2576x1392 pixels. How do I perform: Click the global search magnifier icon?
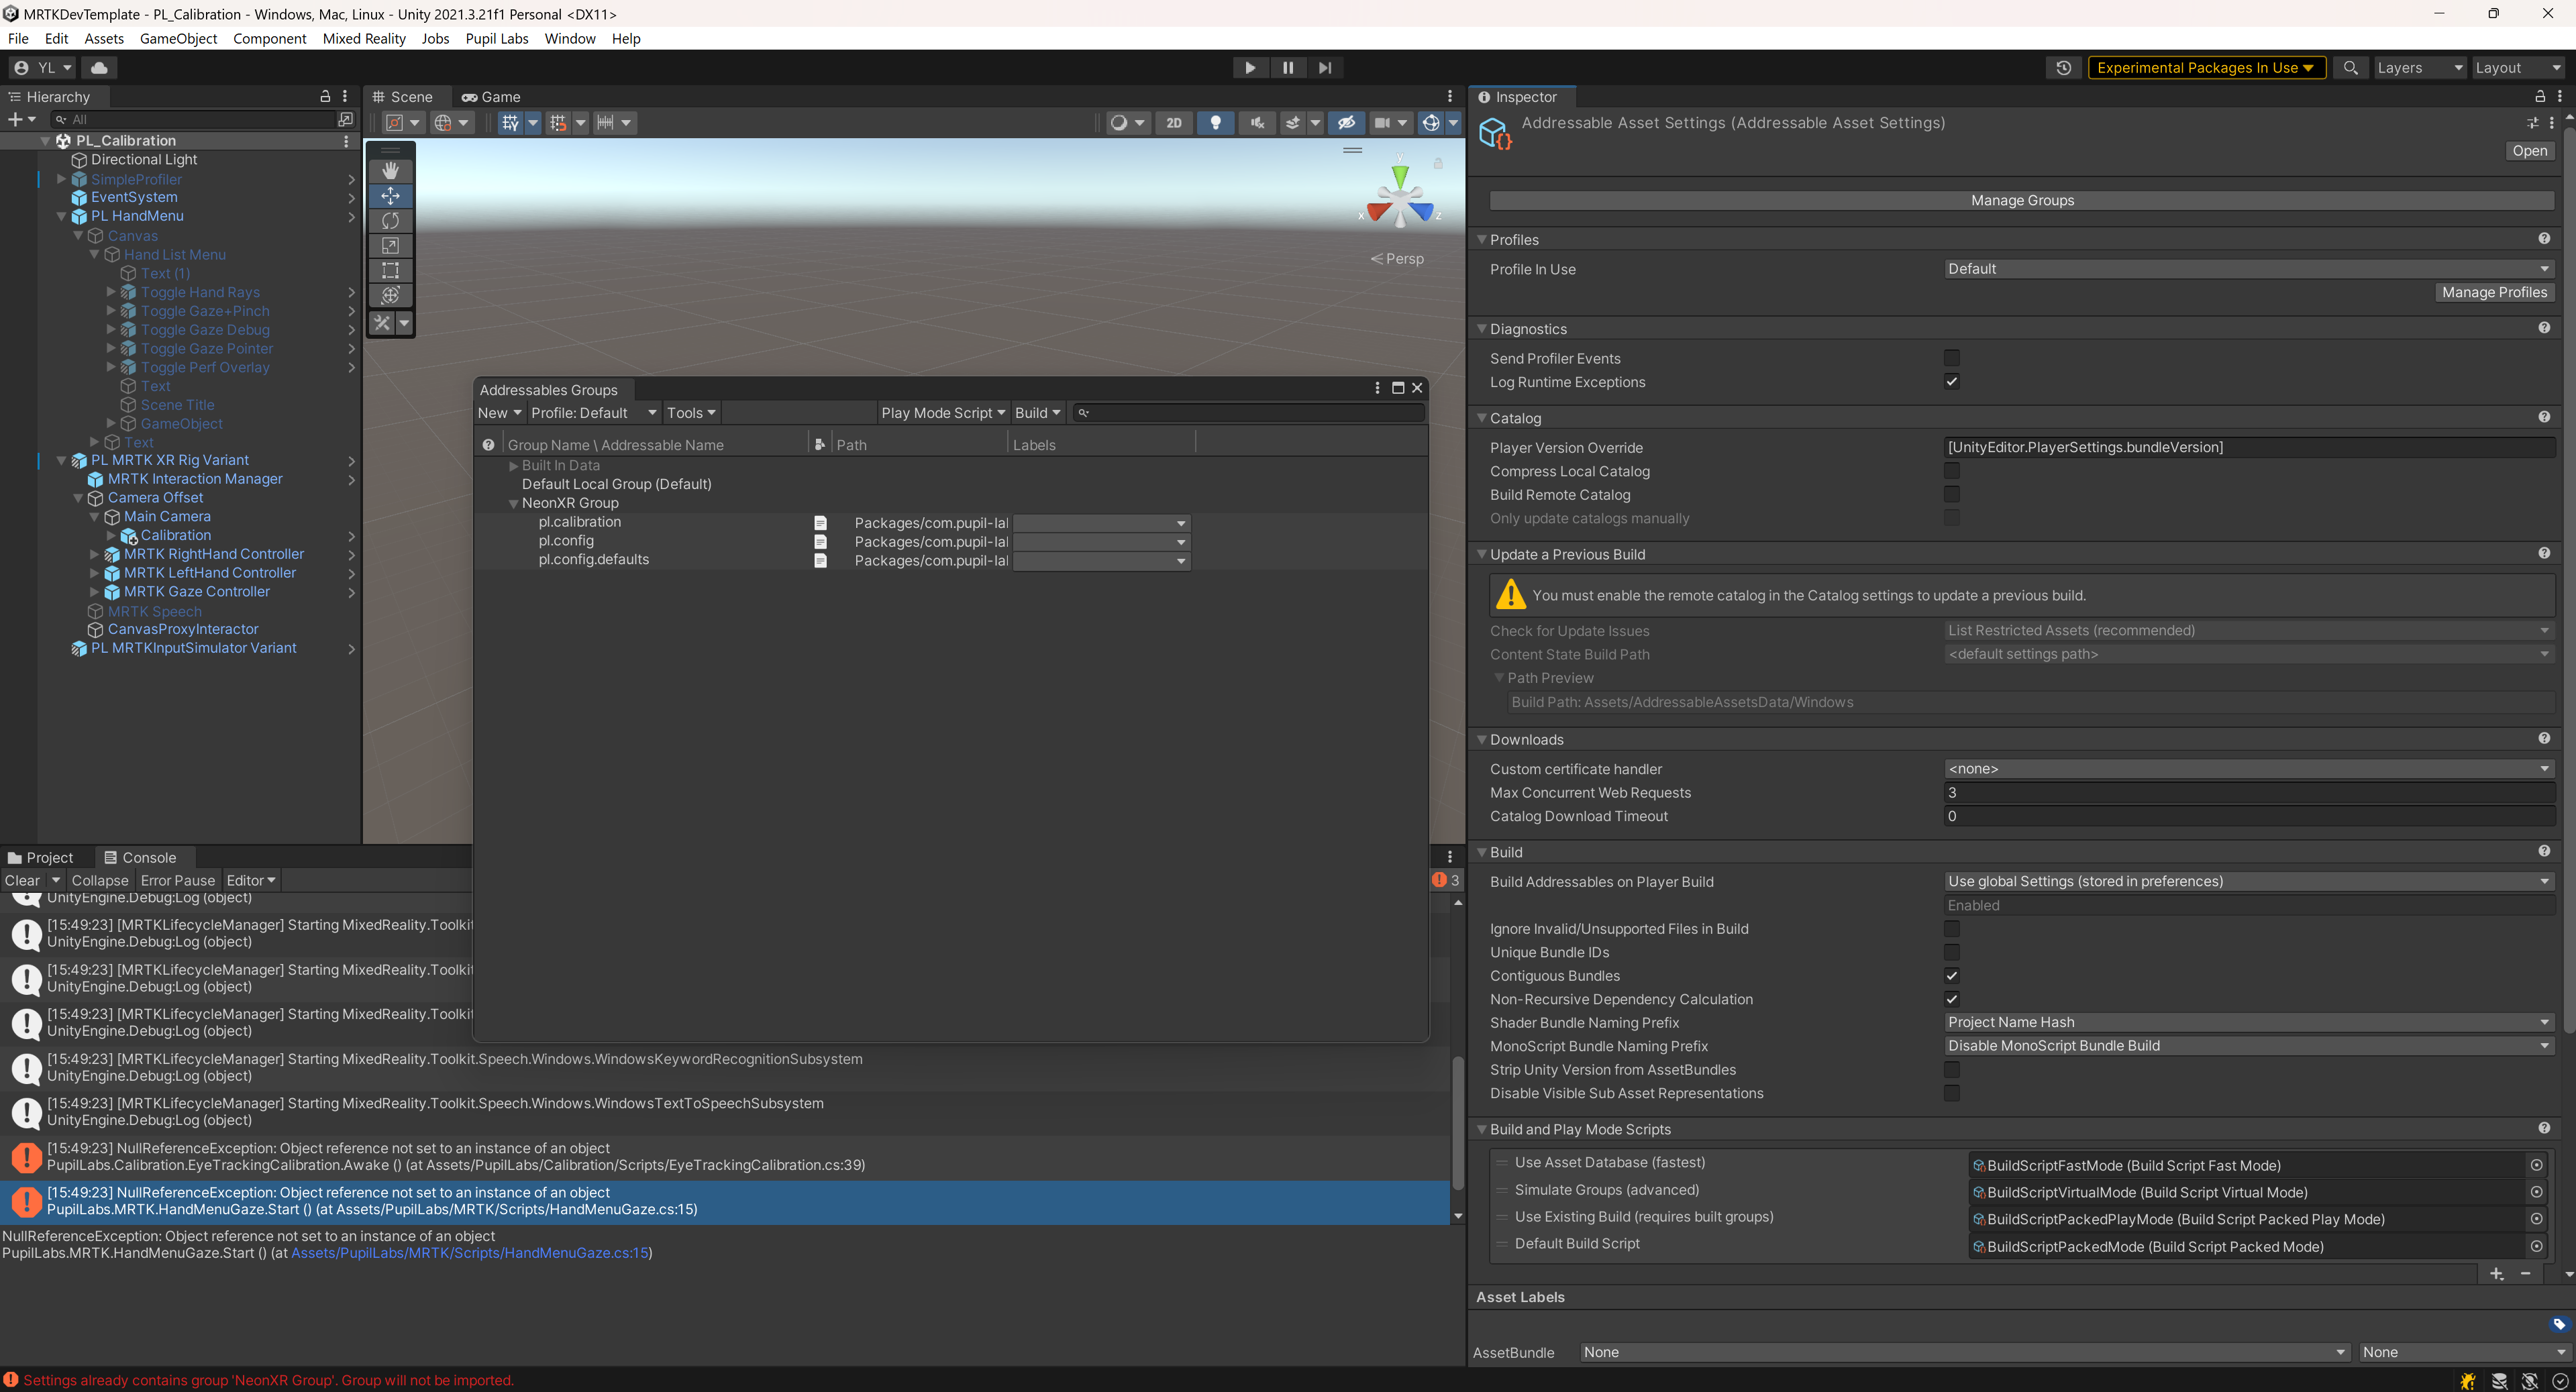click(2350, 67)
